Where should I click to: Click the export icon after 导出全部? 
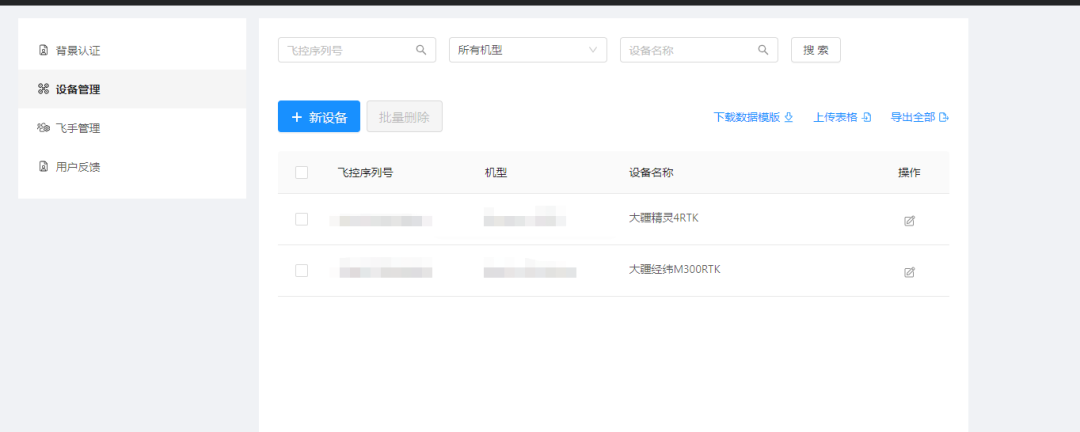[x=944, y=117]
